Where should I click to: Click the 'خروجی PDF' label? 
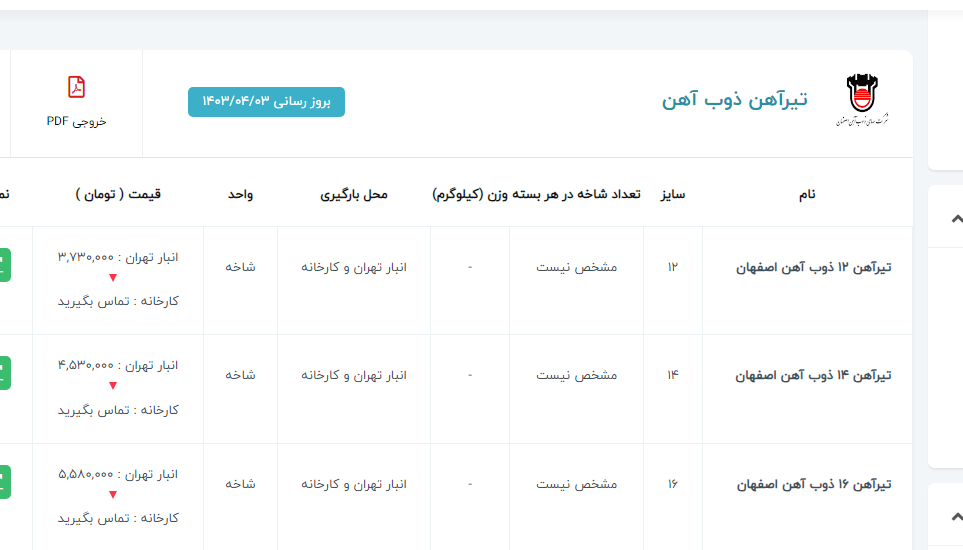pyautogui.click(x=76, y=121)
